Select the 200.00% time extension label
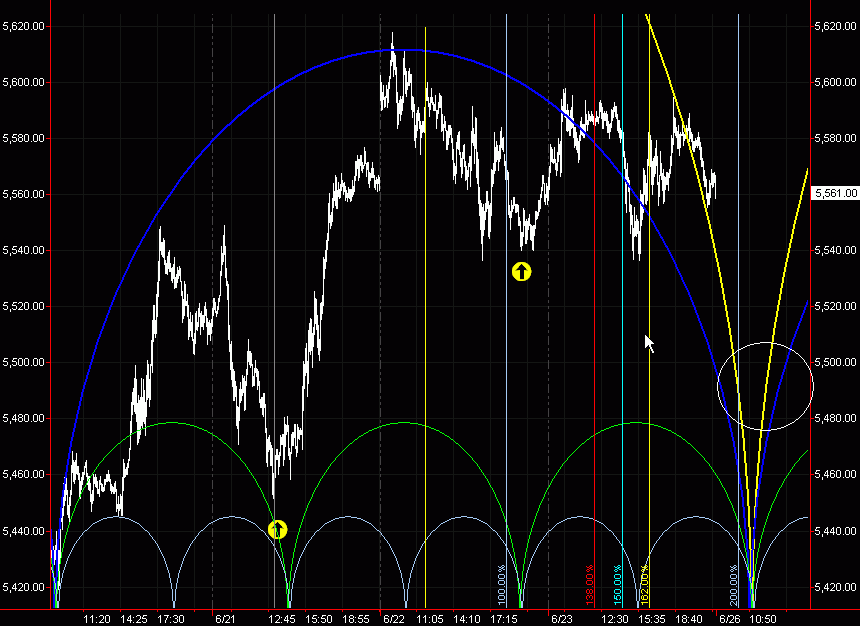The width and height of the screenshot is (860, 626). pos(733,584)
